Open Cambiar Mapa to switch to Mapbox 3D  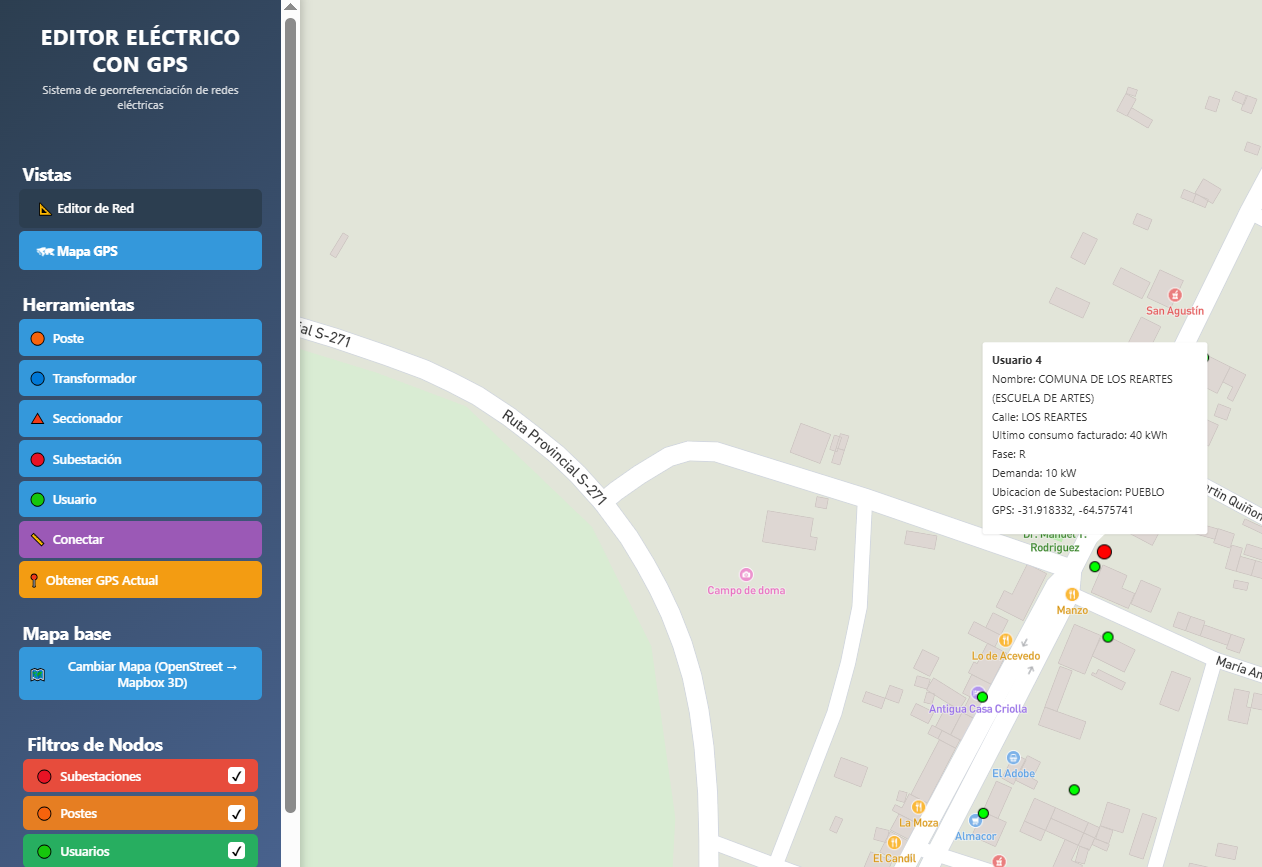(x=140, y=673)
